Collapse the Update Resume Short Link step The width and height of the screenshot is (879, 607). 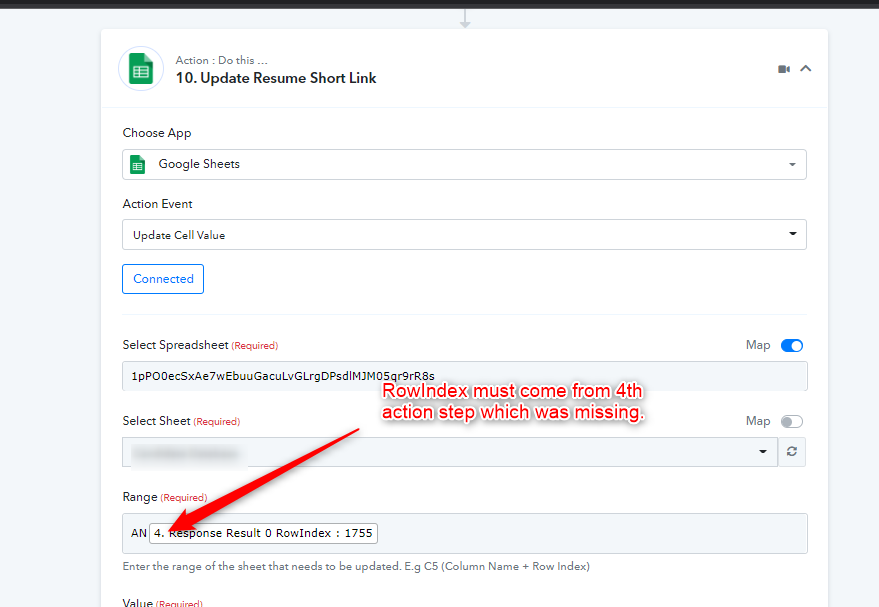click(x=806, y=69)
